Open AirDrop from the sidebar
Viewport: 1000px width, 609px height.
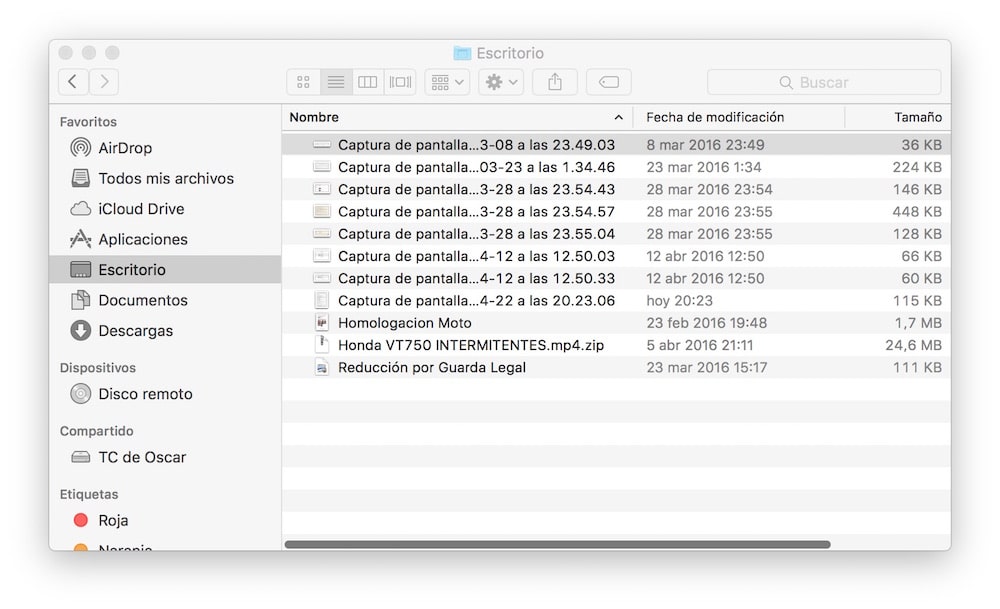(125, 148)
